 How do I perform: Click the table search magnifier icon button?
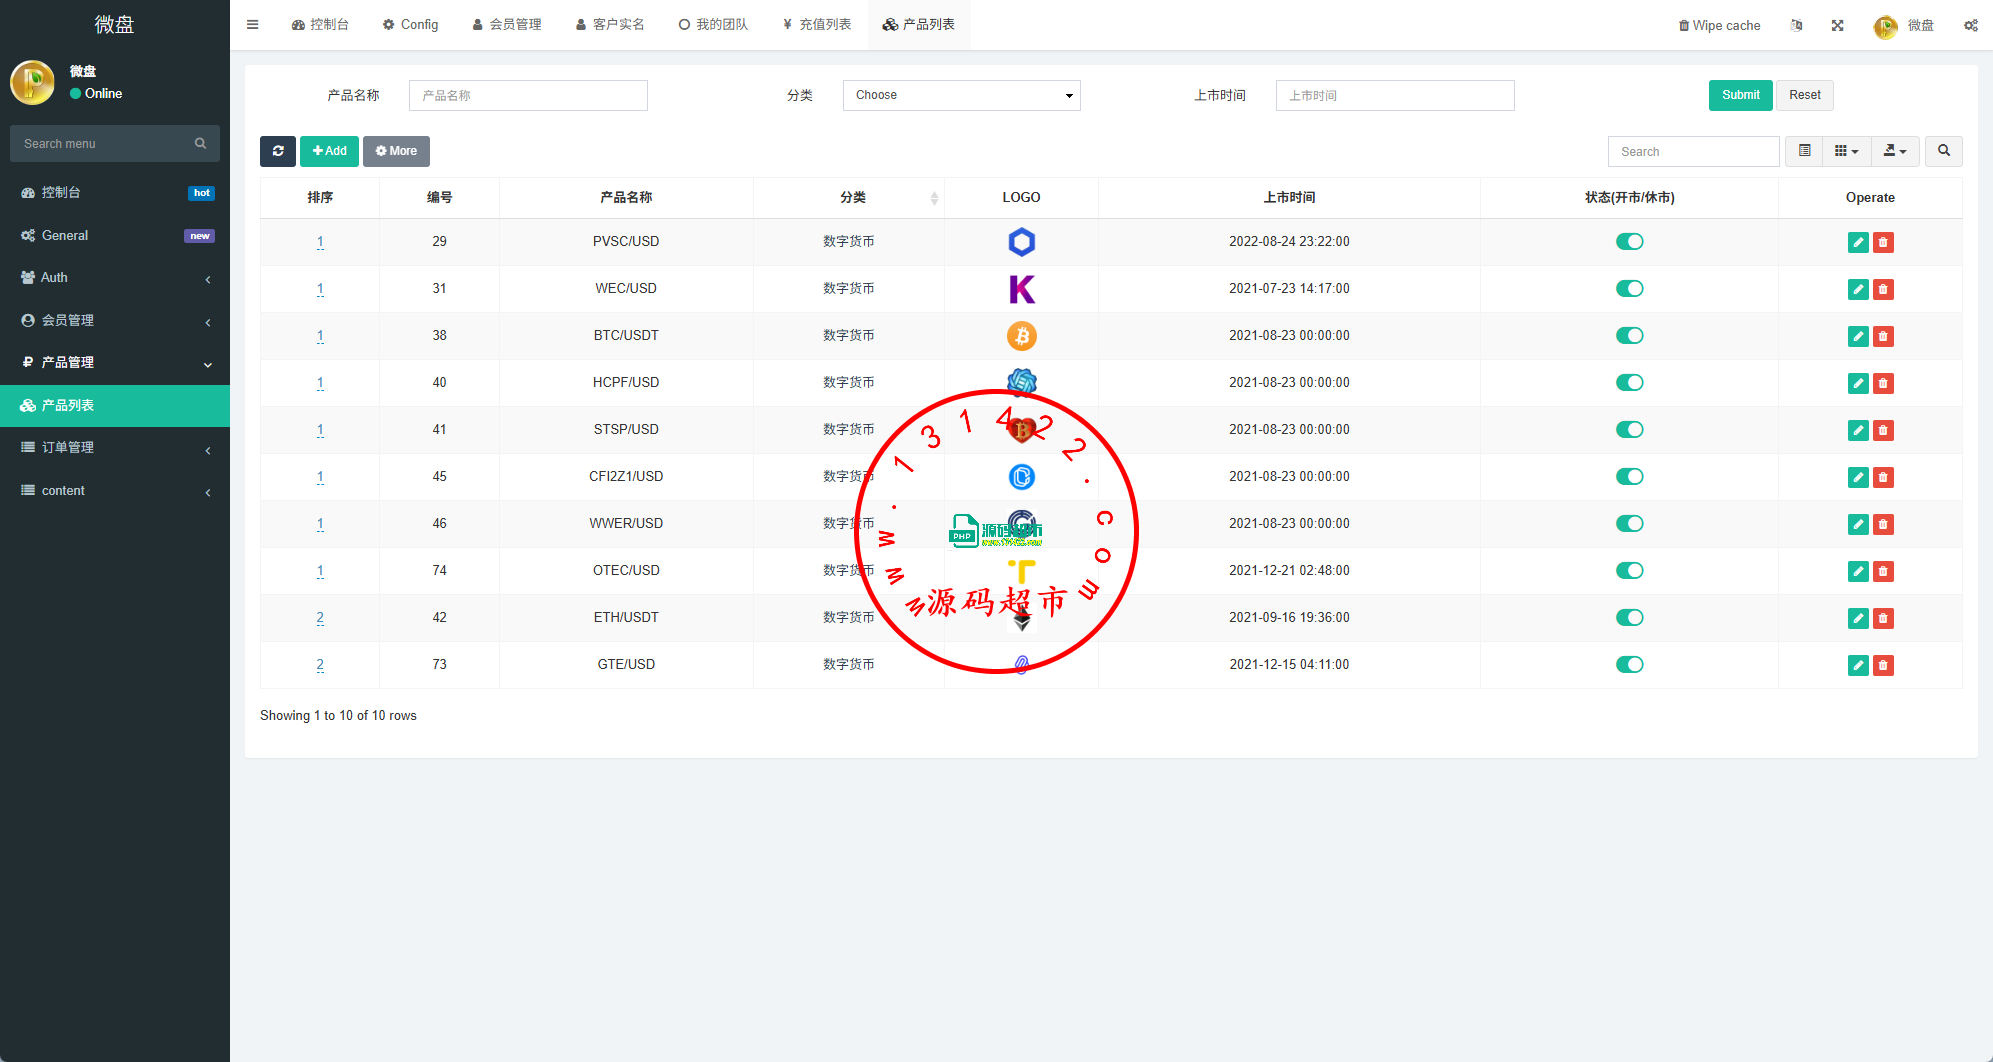pyautogui.click(x=1943, y=151)
